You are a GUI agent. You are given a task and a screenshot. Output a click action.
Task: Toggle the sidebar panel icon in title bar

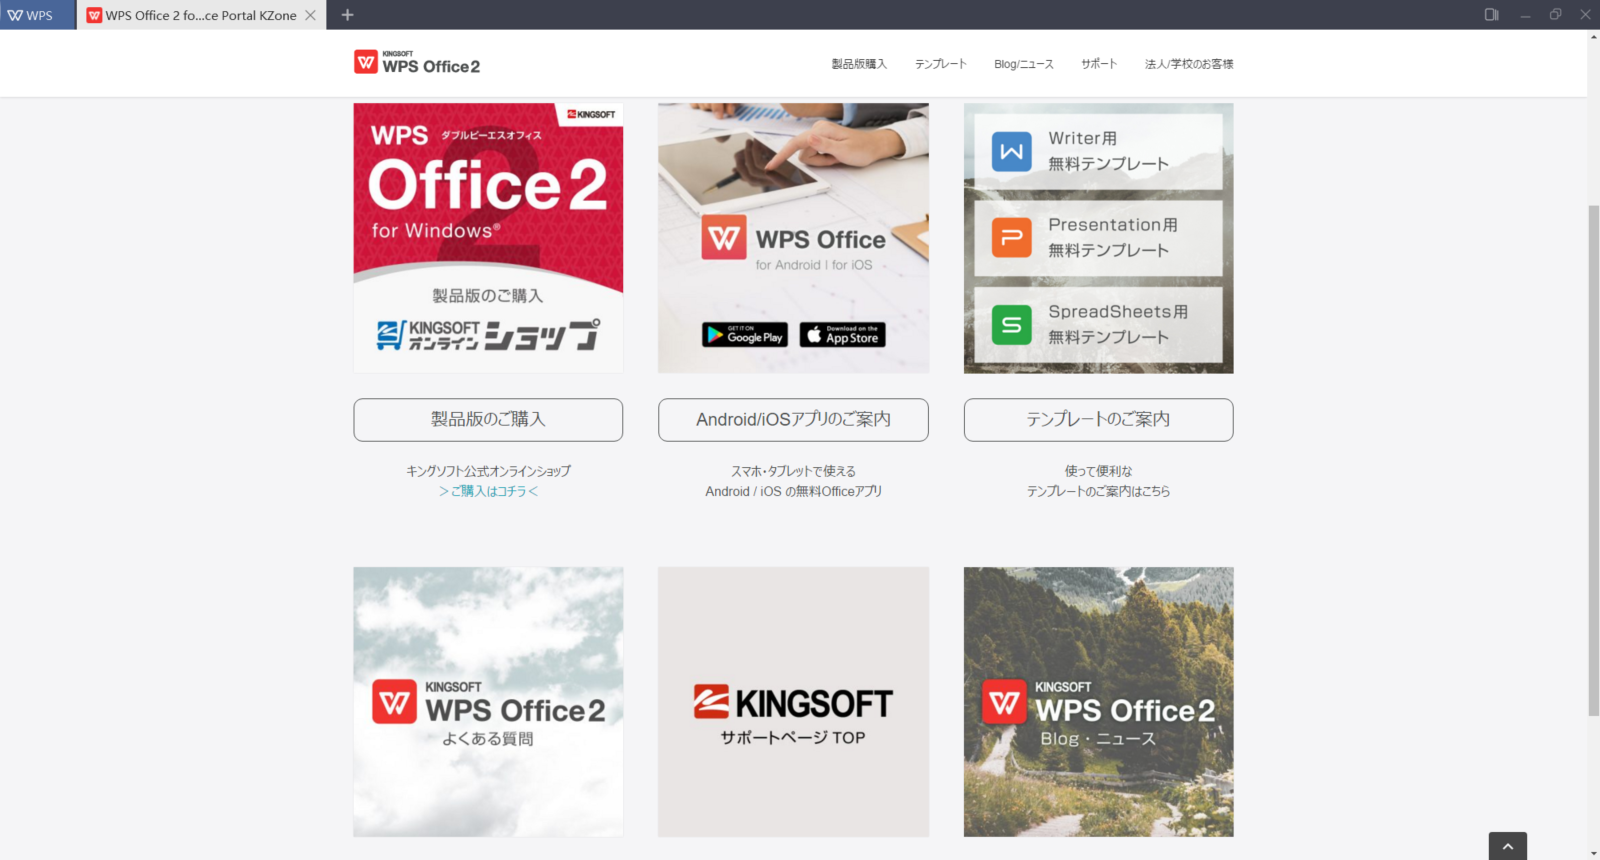coord(1491,15)
